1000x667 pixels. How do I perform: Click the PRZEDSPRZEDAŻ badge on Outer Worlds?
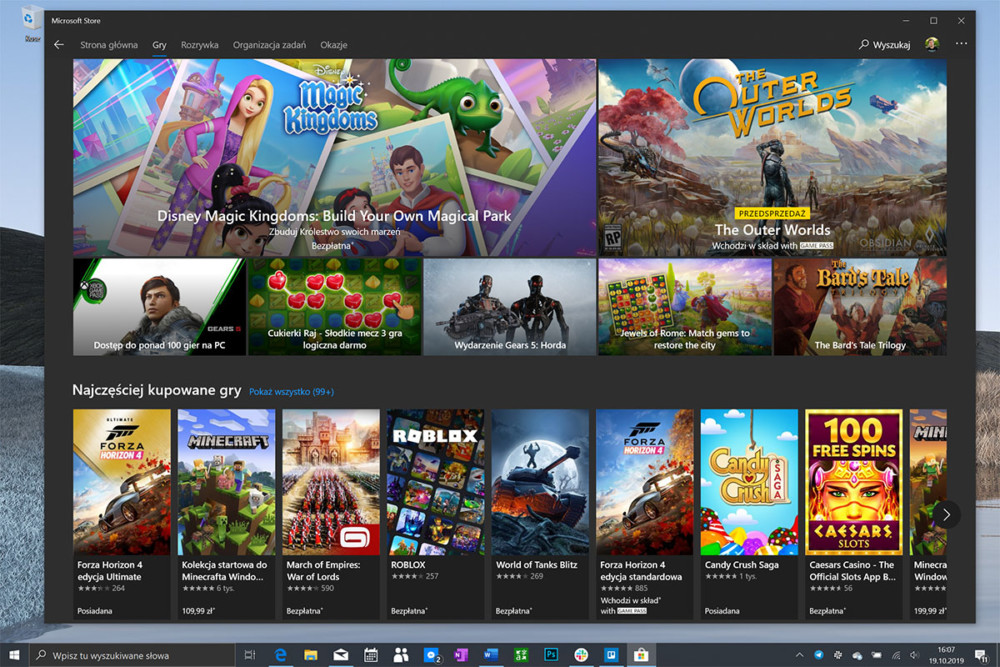(772, 214)
